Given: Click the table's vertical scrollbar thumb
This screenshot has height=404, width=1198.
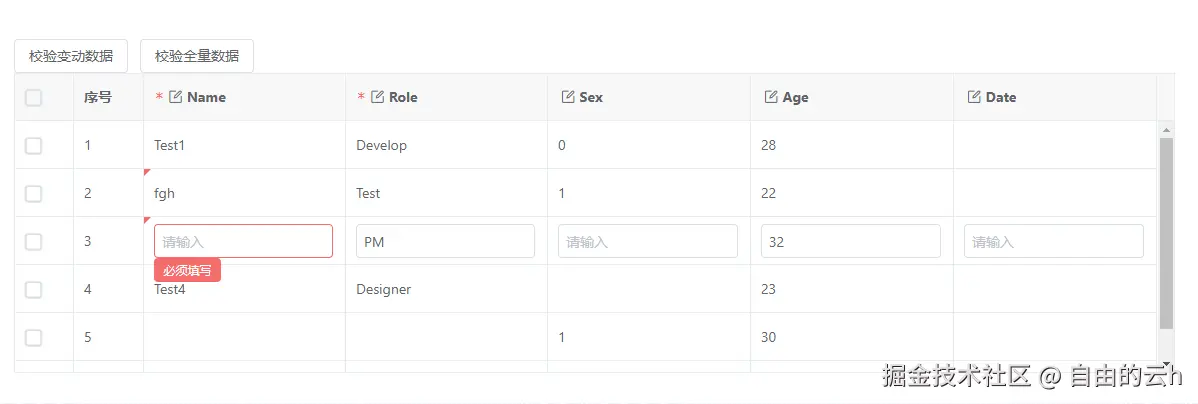Looking at the screenshot, I should 1166,233.
